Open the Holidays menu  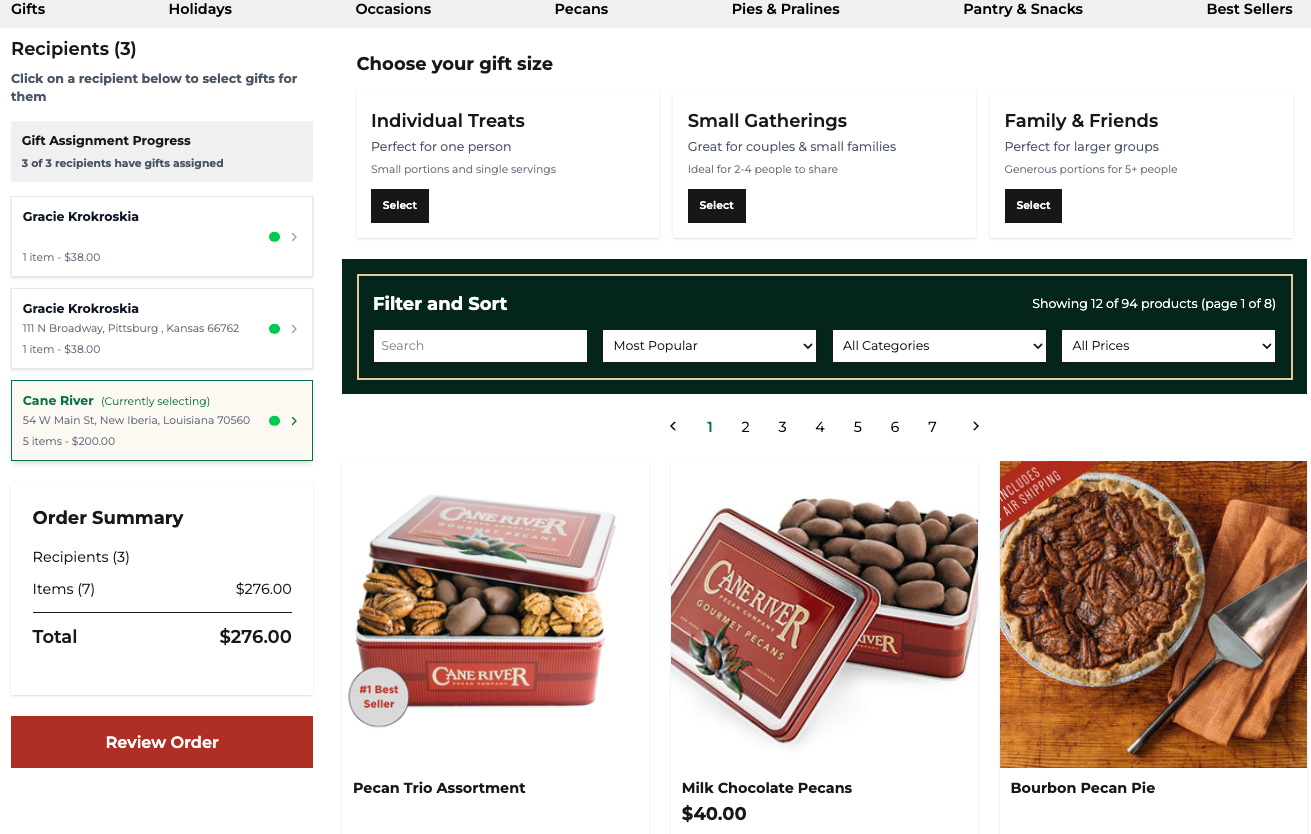pos(200,9)
